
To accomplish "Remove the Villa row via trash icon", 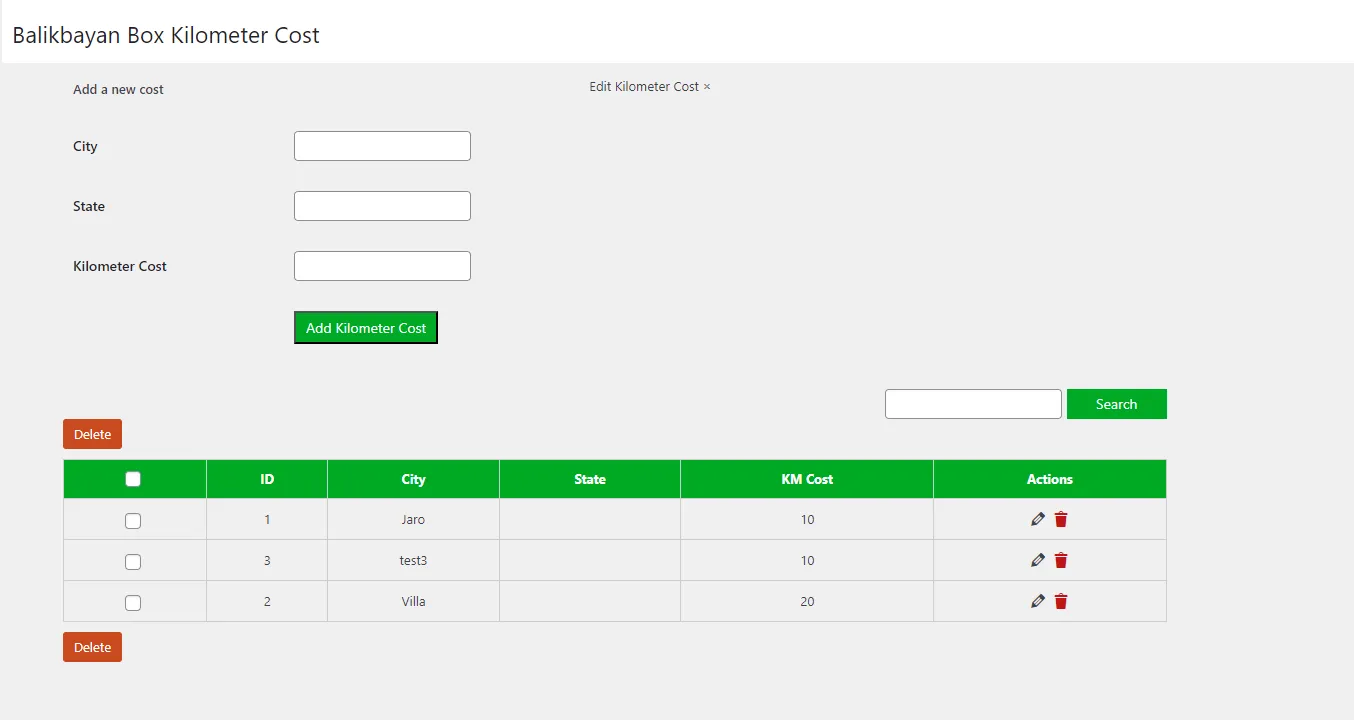I will tap(1061, 601).
